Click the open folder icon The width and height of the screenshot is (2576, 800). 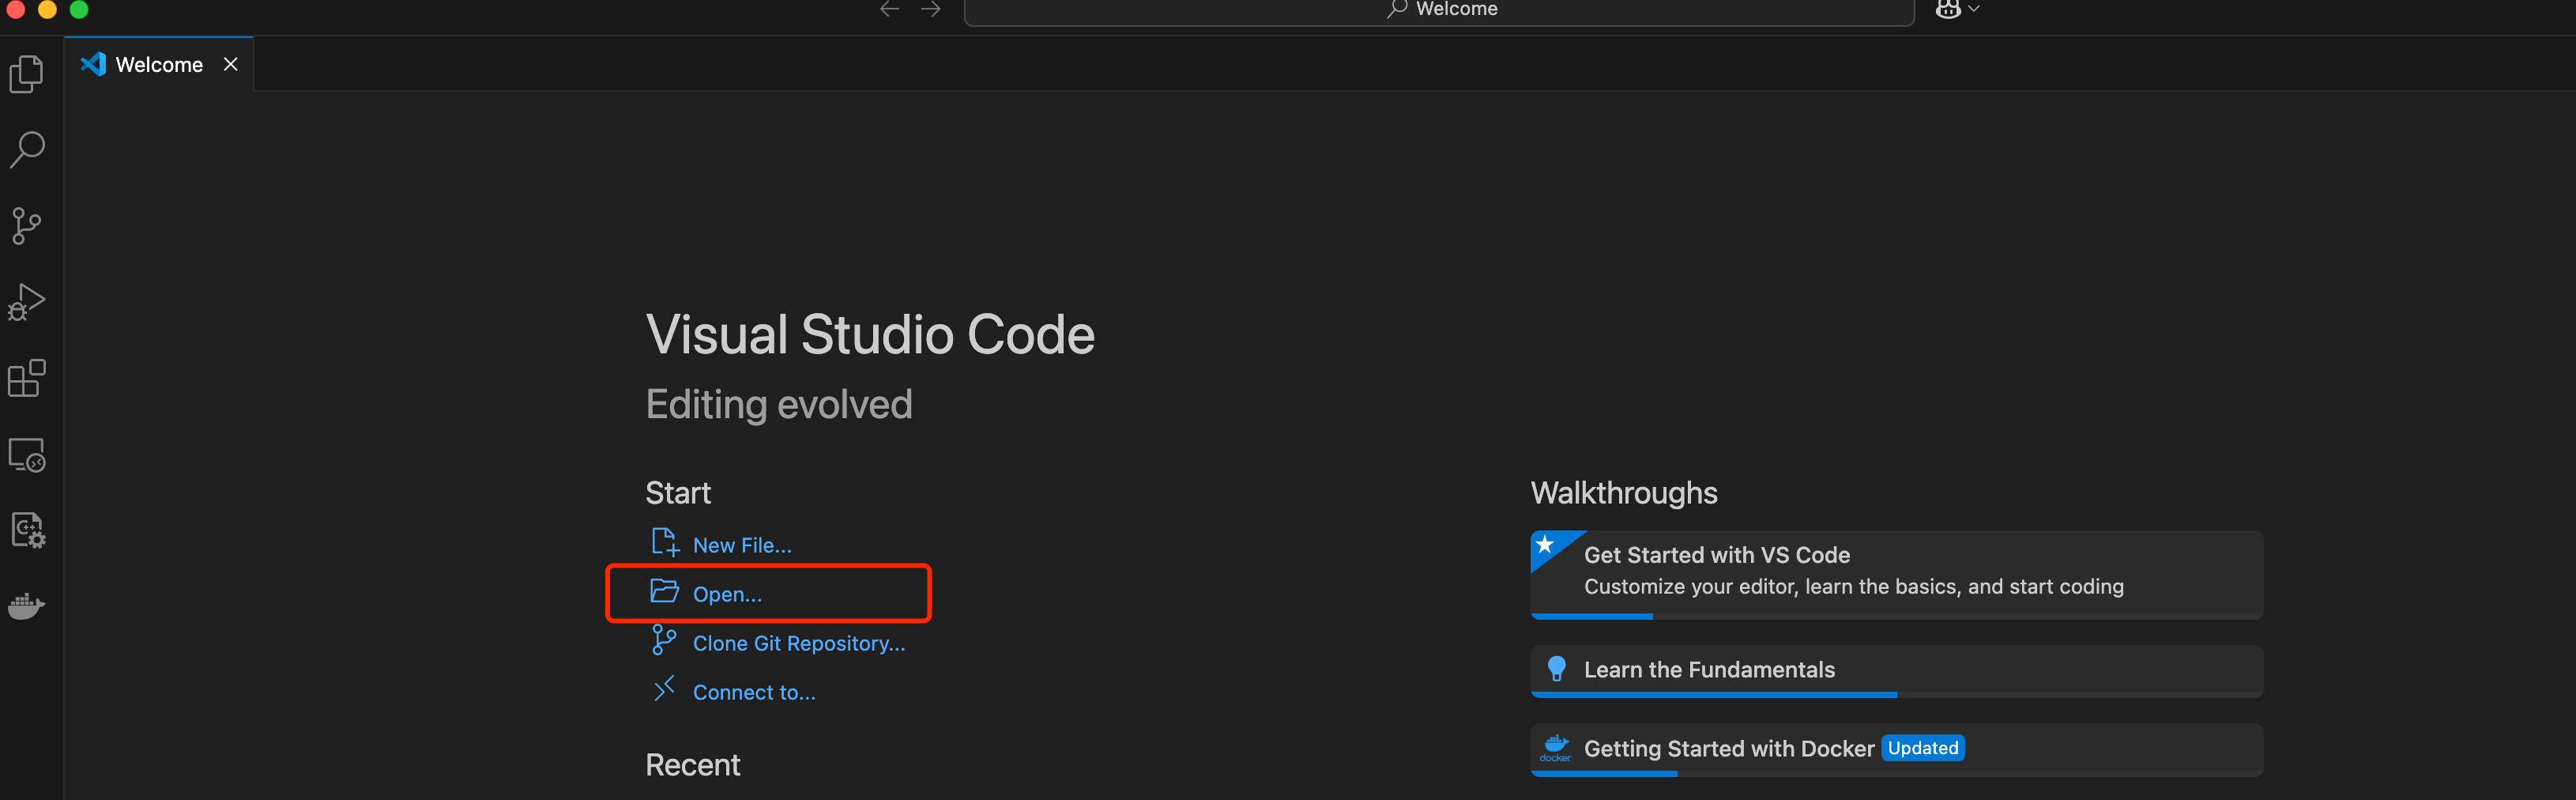click(665, 591)
